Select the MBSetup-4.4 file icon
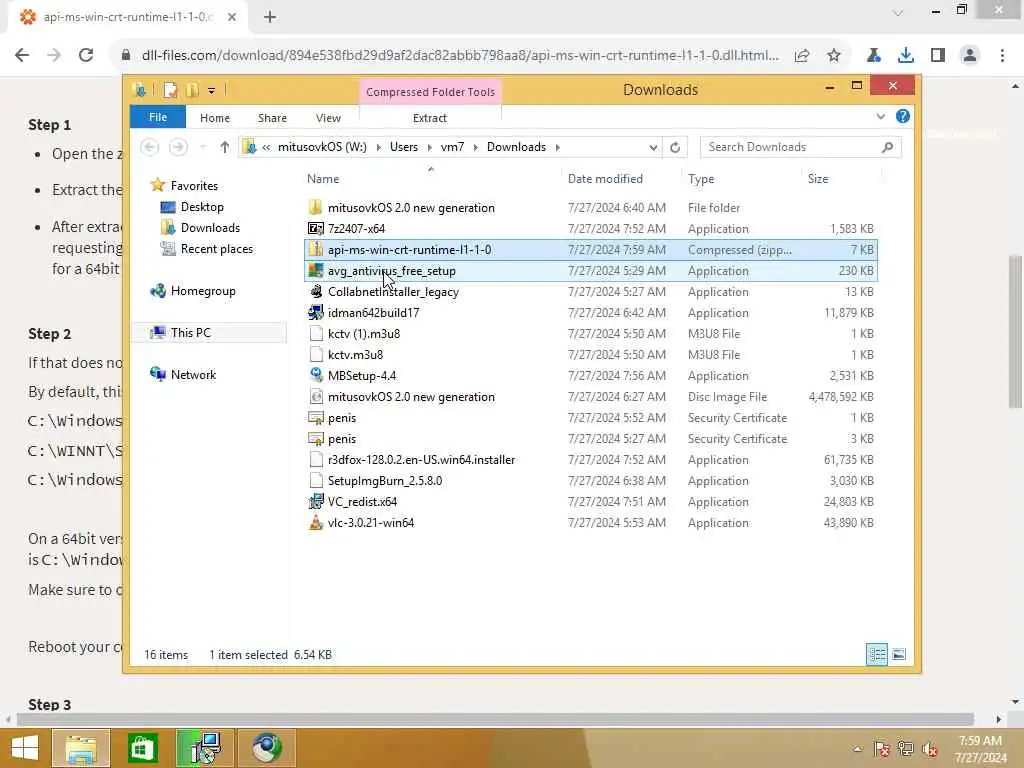1024x768 pixels. pos(316,376)
